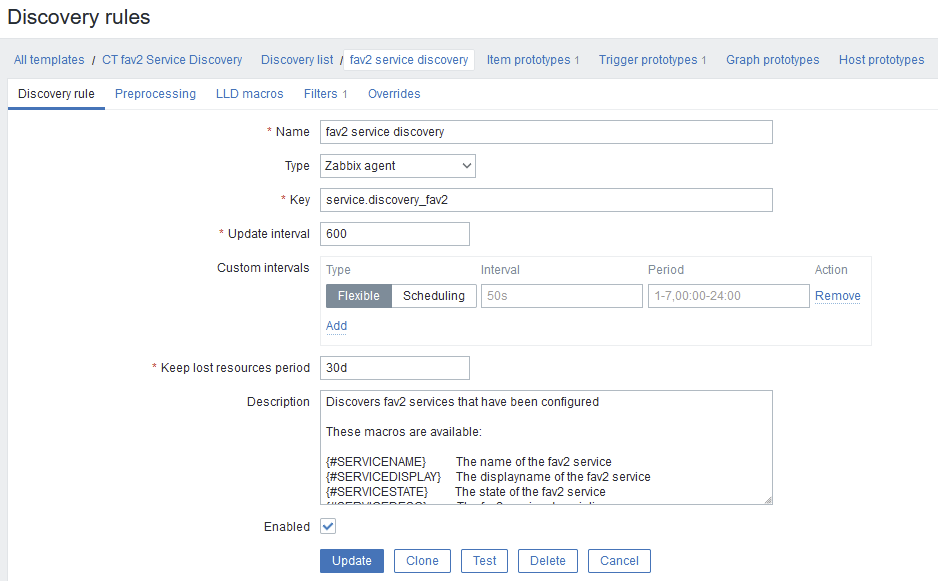938x581 pixels.
Task: Click the Period field with 1-7,00:00-24:00 placeholder
Action: click(729, 296)
